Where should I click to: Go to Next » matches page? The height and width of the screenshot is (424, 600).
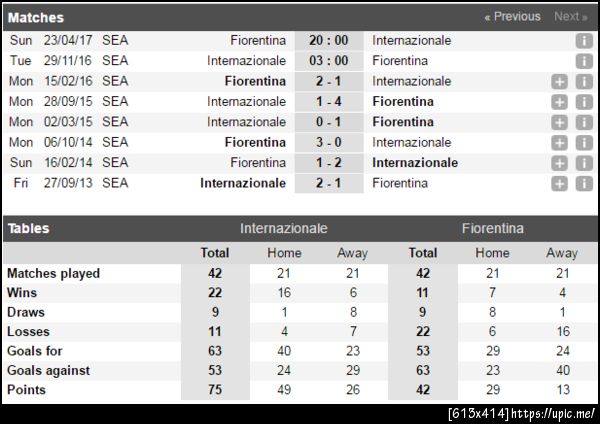(570, 17)
